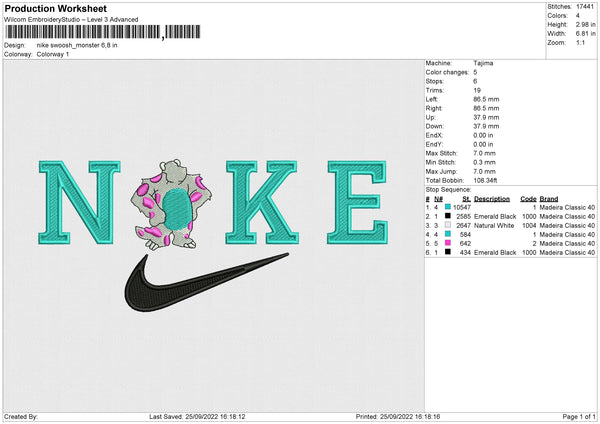Click the "Description" column header
The height and width of the screenshot is (424, 600).
(492, 199)
